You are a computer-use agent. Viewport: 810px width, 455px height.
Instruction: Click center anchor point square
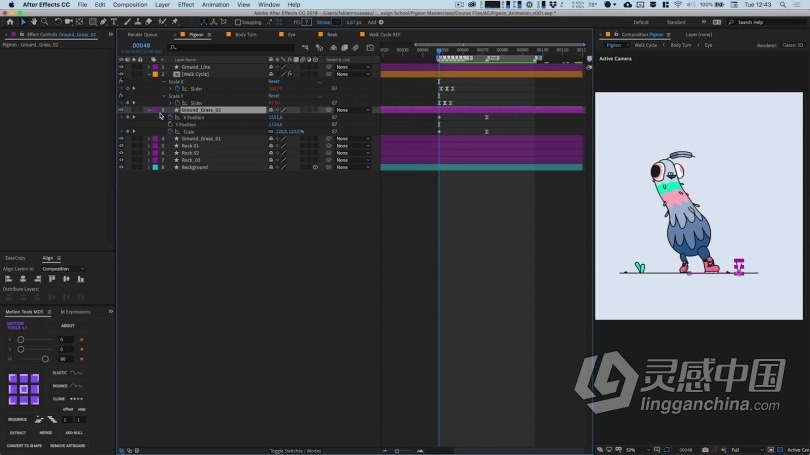click(24, 389)
